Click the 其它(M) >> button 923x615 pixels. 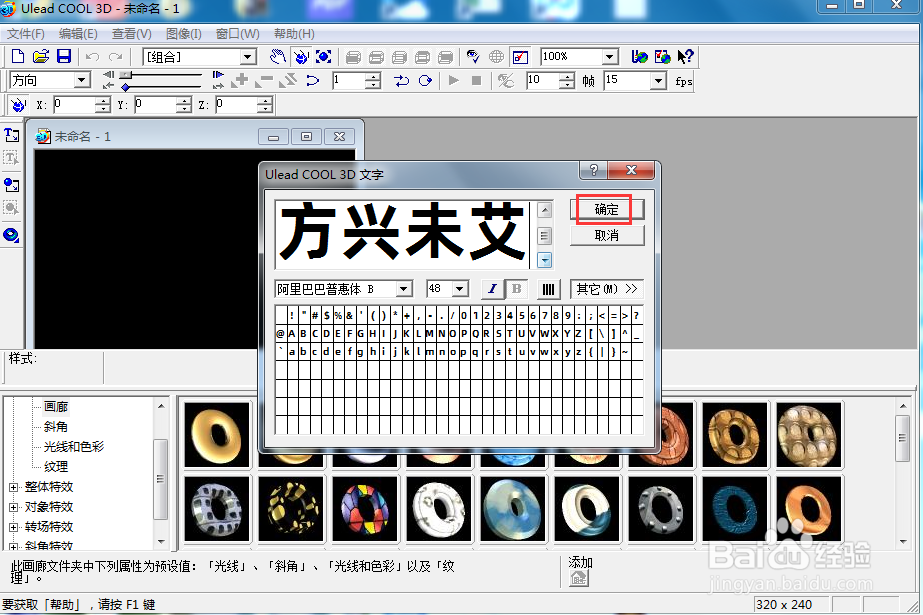coord(607,289)
